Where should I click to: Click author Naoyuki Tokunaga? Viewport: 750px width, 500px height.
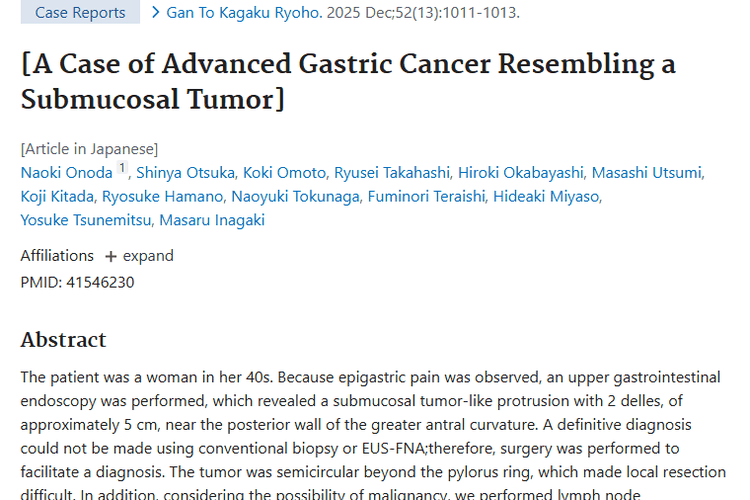pyautogui.click(x=298, y=196)
